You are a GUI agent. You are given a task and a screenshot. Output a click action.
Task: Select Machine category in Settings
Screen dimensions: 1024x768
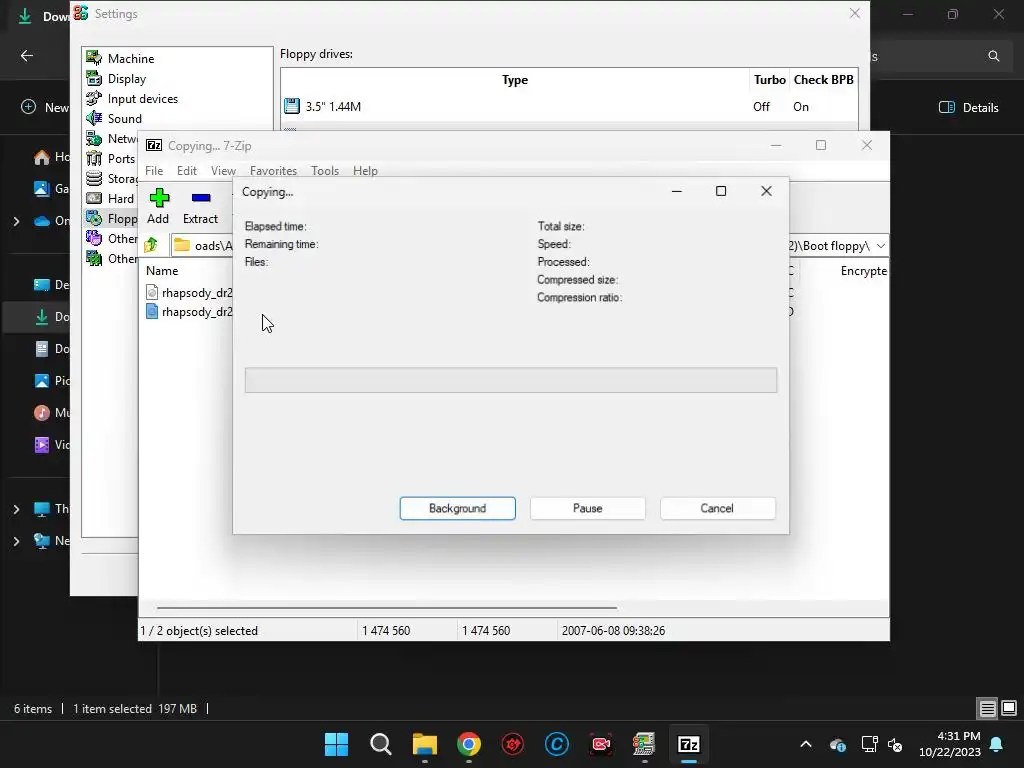pyautogui.click(x=121, y=59)
